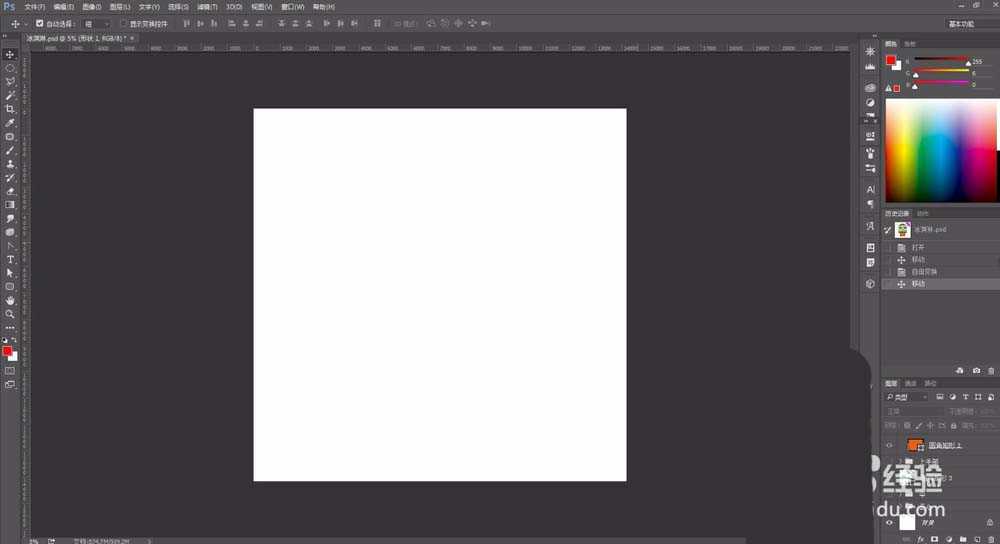This screenshot has height=544, width=1000.
Task: Open the layer filter type dropdown
Action: 908,397
